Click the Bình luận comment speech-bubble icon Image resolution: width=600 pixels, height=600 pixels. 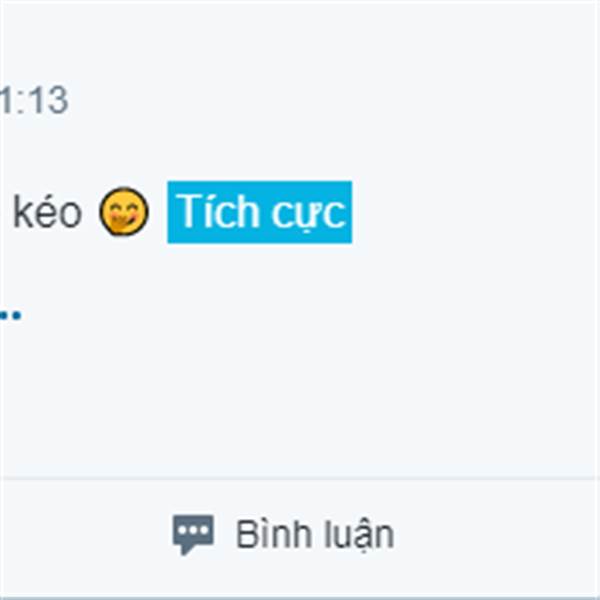click(x=193, y=534)
